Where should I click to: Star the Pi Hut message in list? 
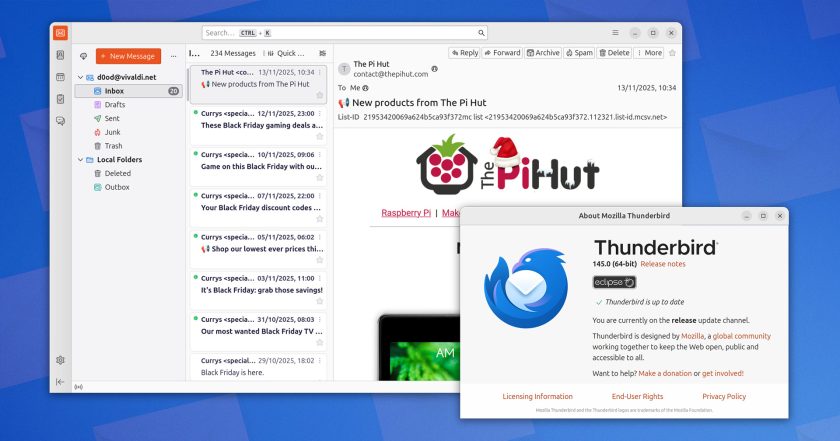pyautogui.click(x=320, y=95)
